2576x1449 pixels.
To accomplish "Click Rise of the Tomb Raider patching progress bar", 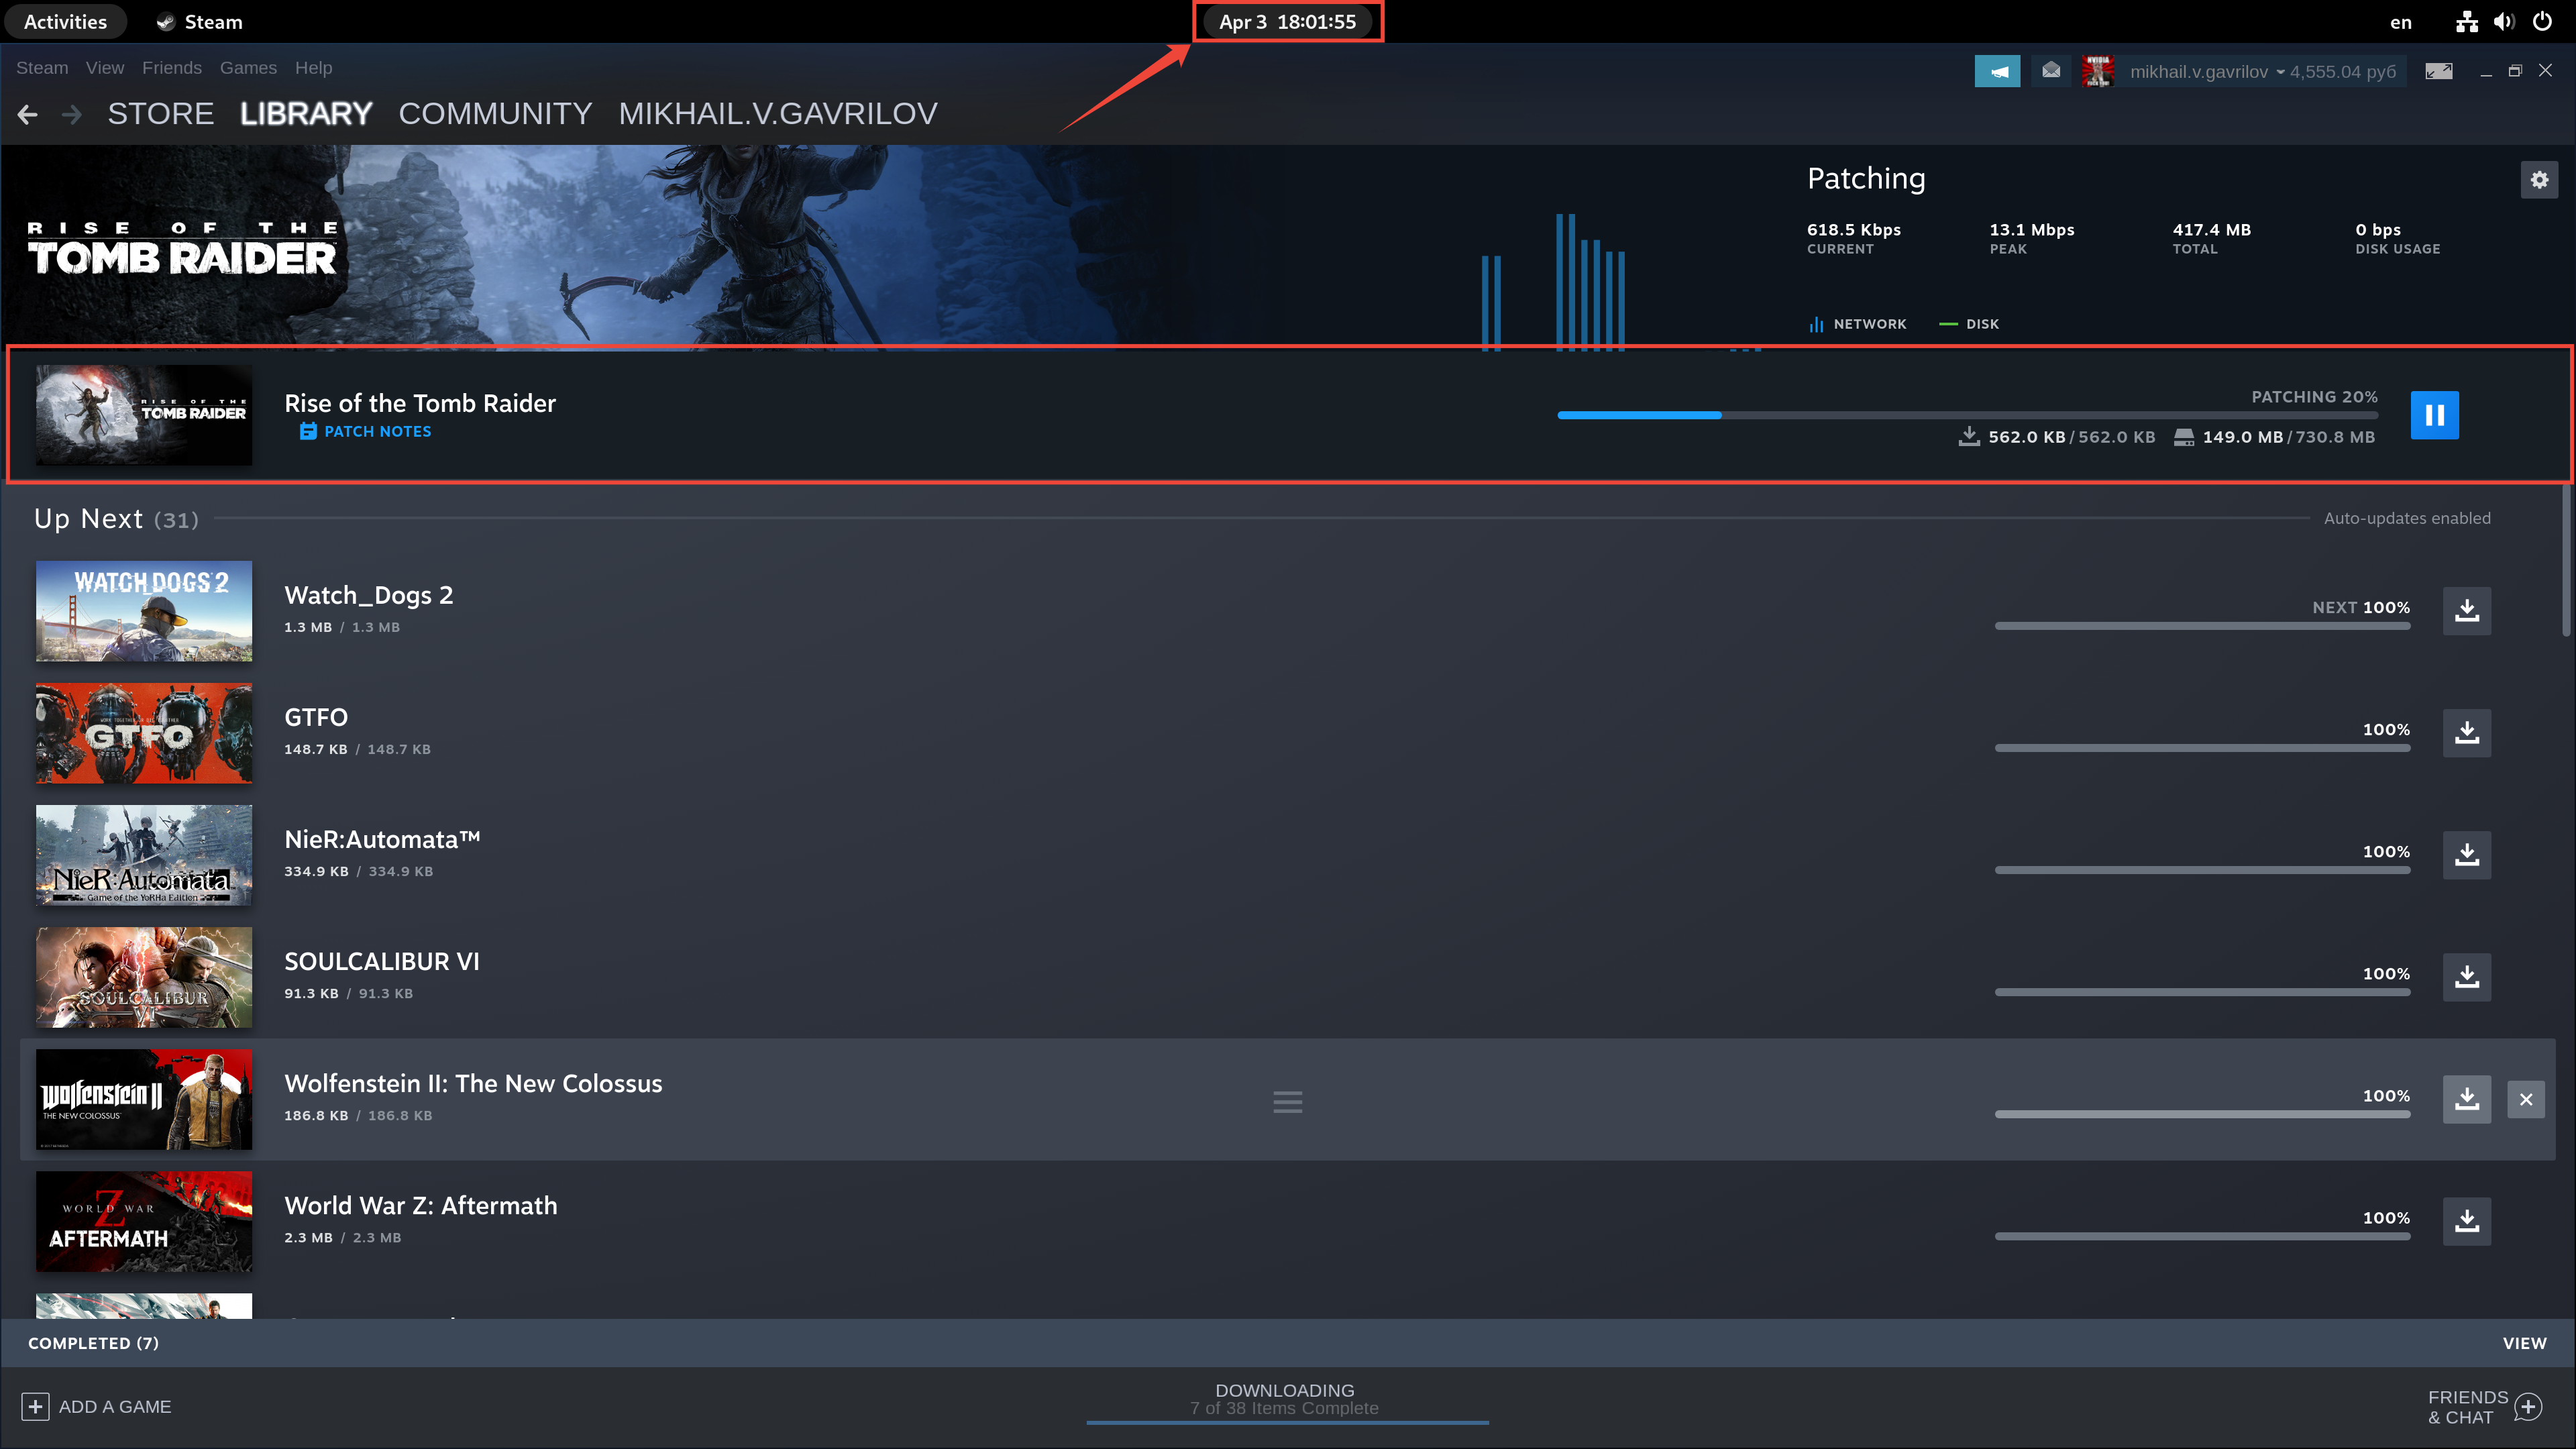I will pos(1967,415).
